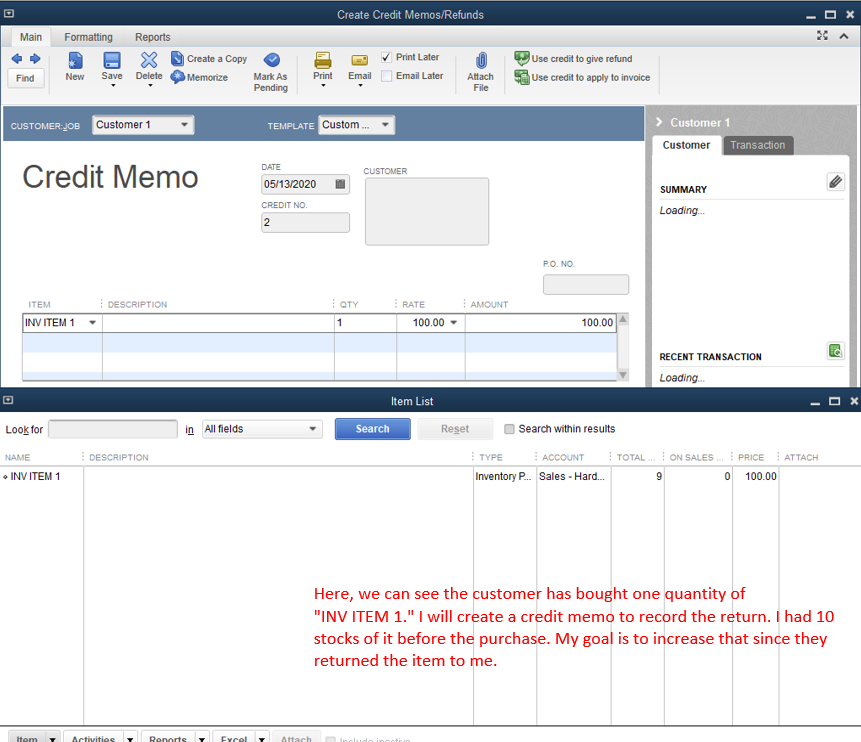
Task: Check the Search within results checkbox
Action: pos(510,429)
